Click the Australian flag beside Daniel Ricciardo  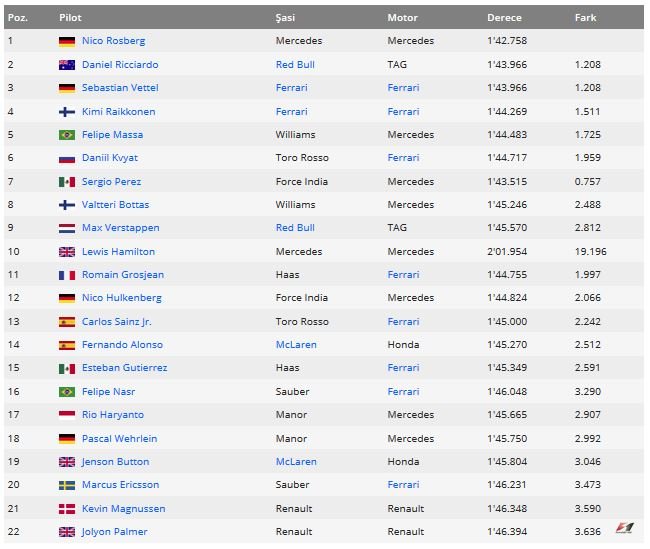point(67,65)
